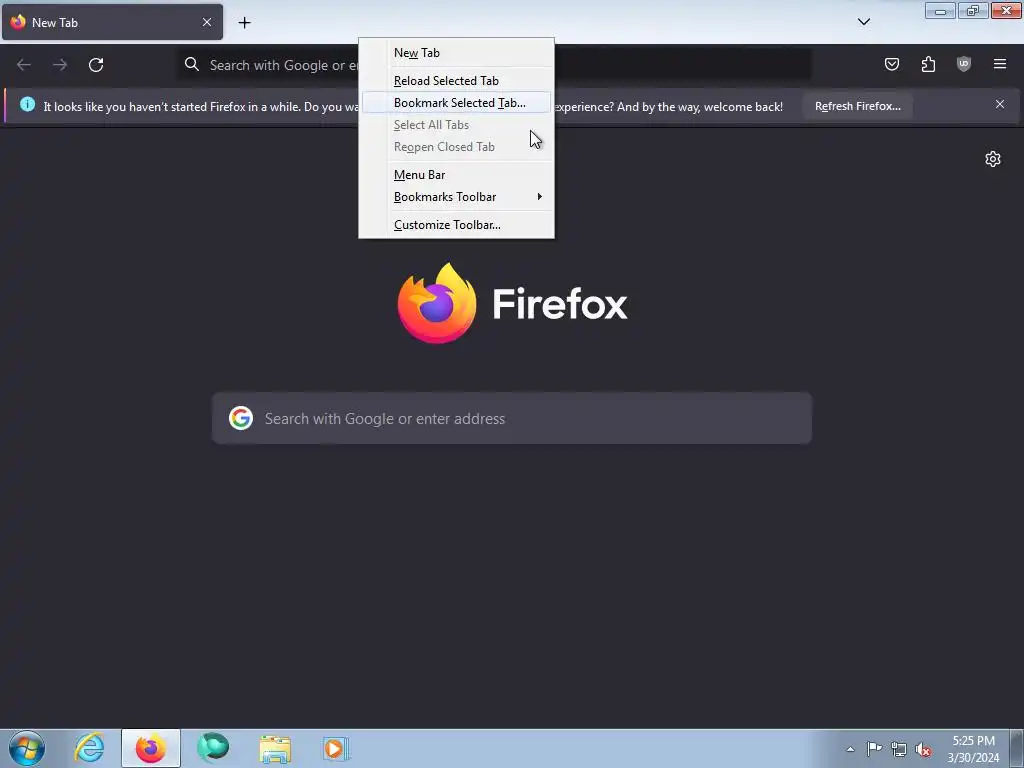Click the Back navigation arrow

[x=24, y=65]
